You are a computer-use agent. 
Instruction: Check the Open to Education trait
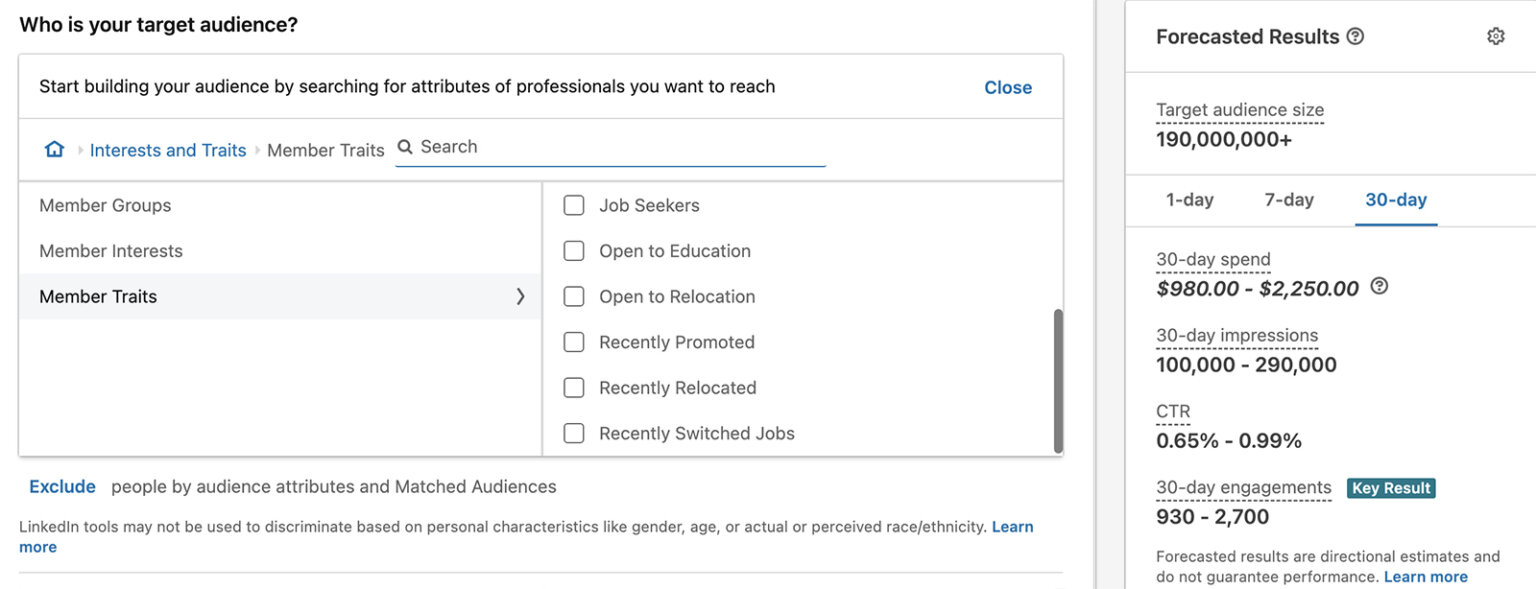click(574, 250)
